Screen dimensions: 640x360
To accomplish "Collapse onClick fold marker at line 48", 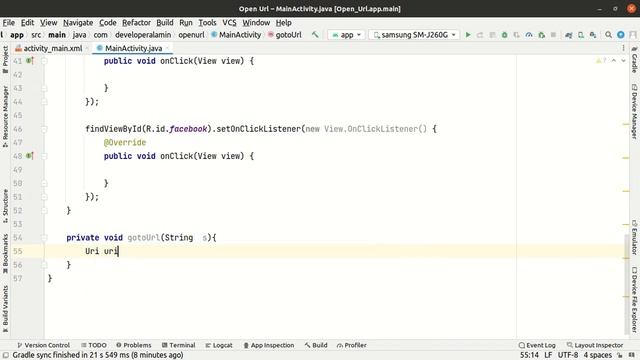I will (x=44, y=156).
